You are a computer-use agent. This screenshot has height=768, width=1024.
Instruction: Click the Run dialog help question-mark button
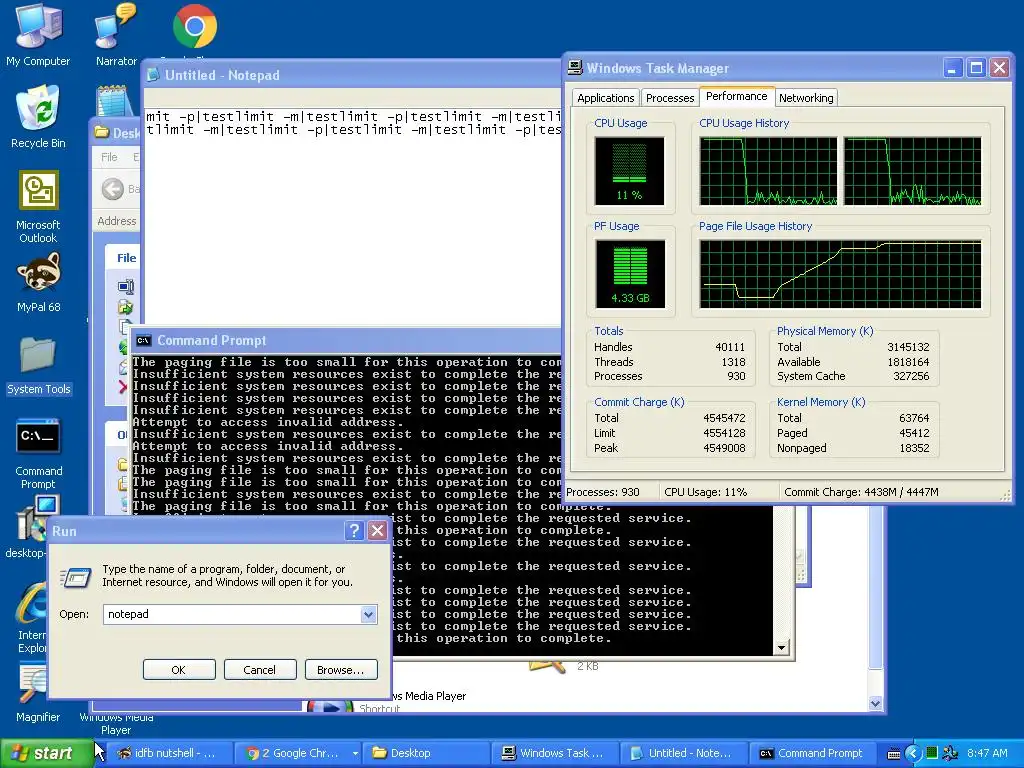(354, 530)
